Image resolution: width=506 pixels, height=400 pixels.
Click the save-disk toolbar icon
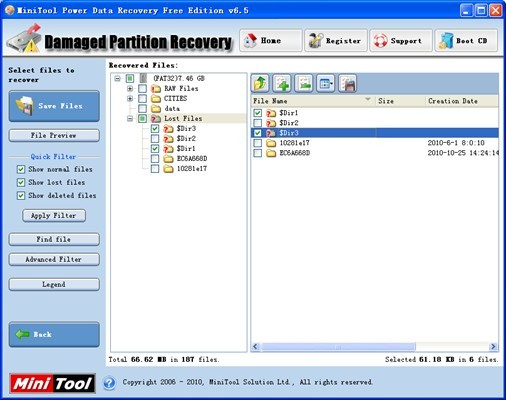[348, 83]
